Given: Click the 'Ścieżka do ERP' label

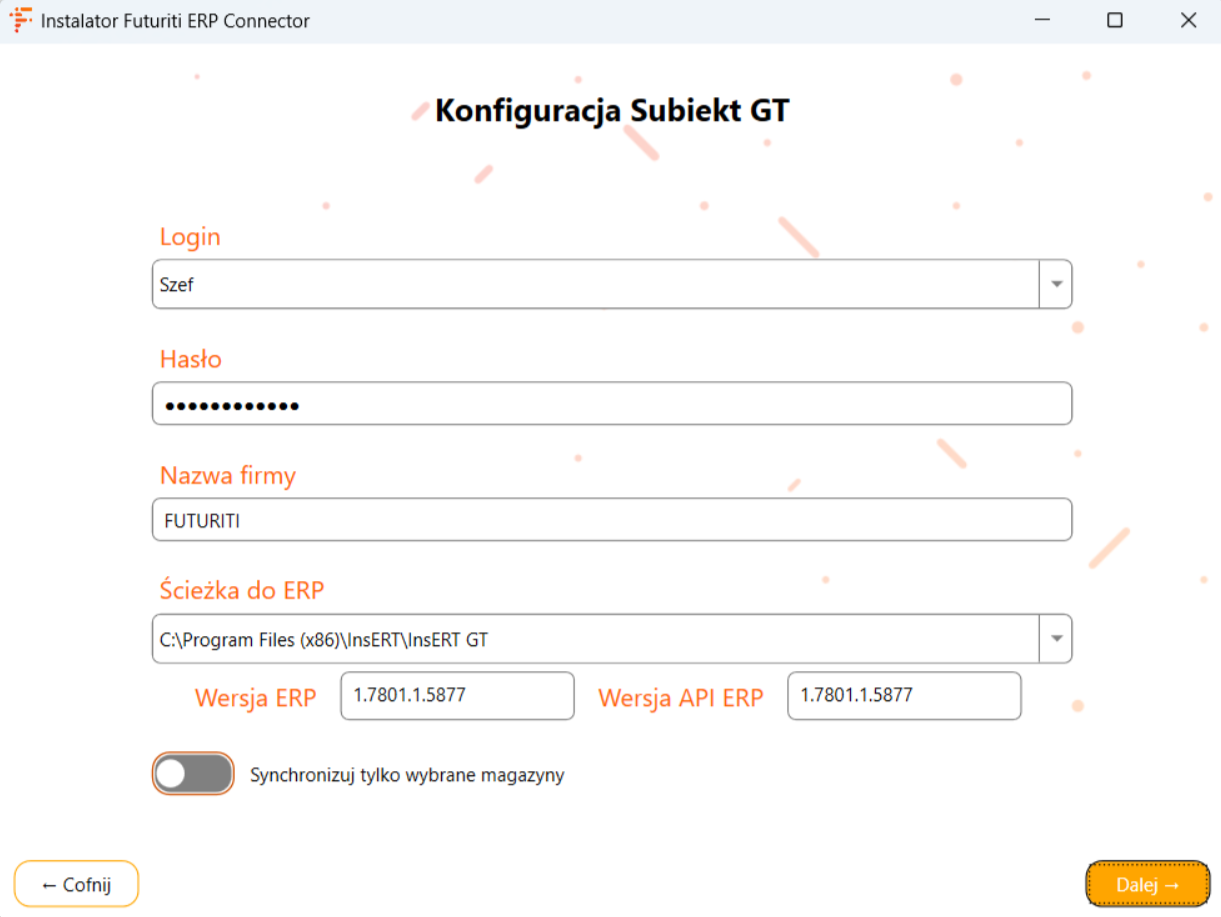Looking at the screenshot, I should 242,590.
